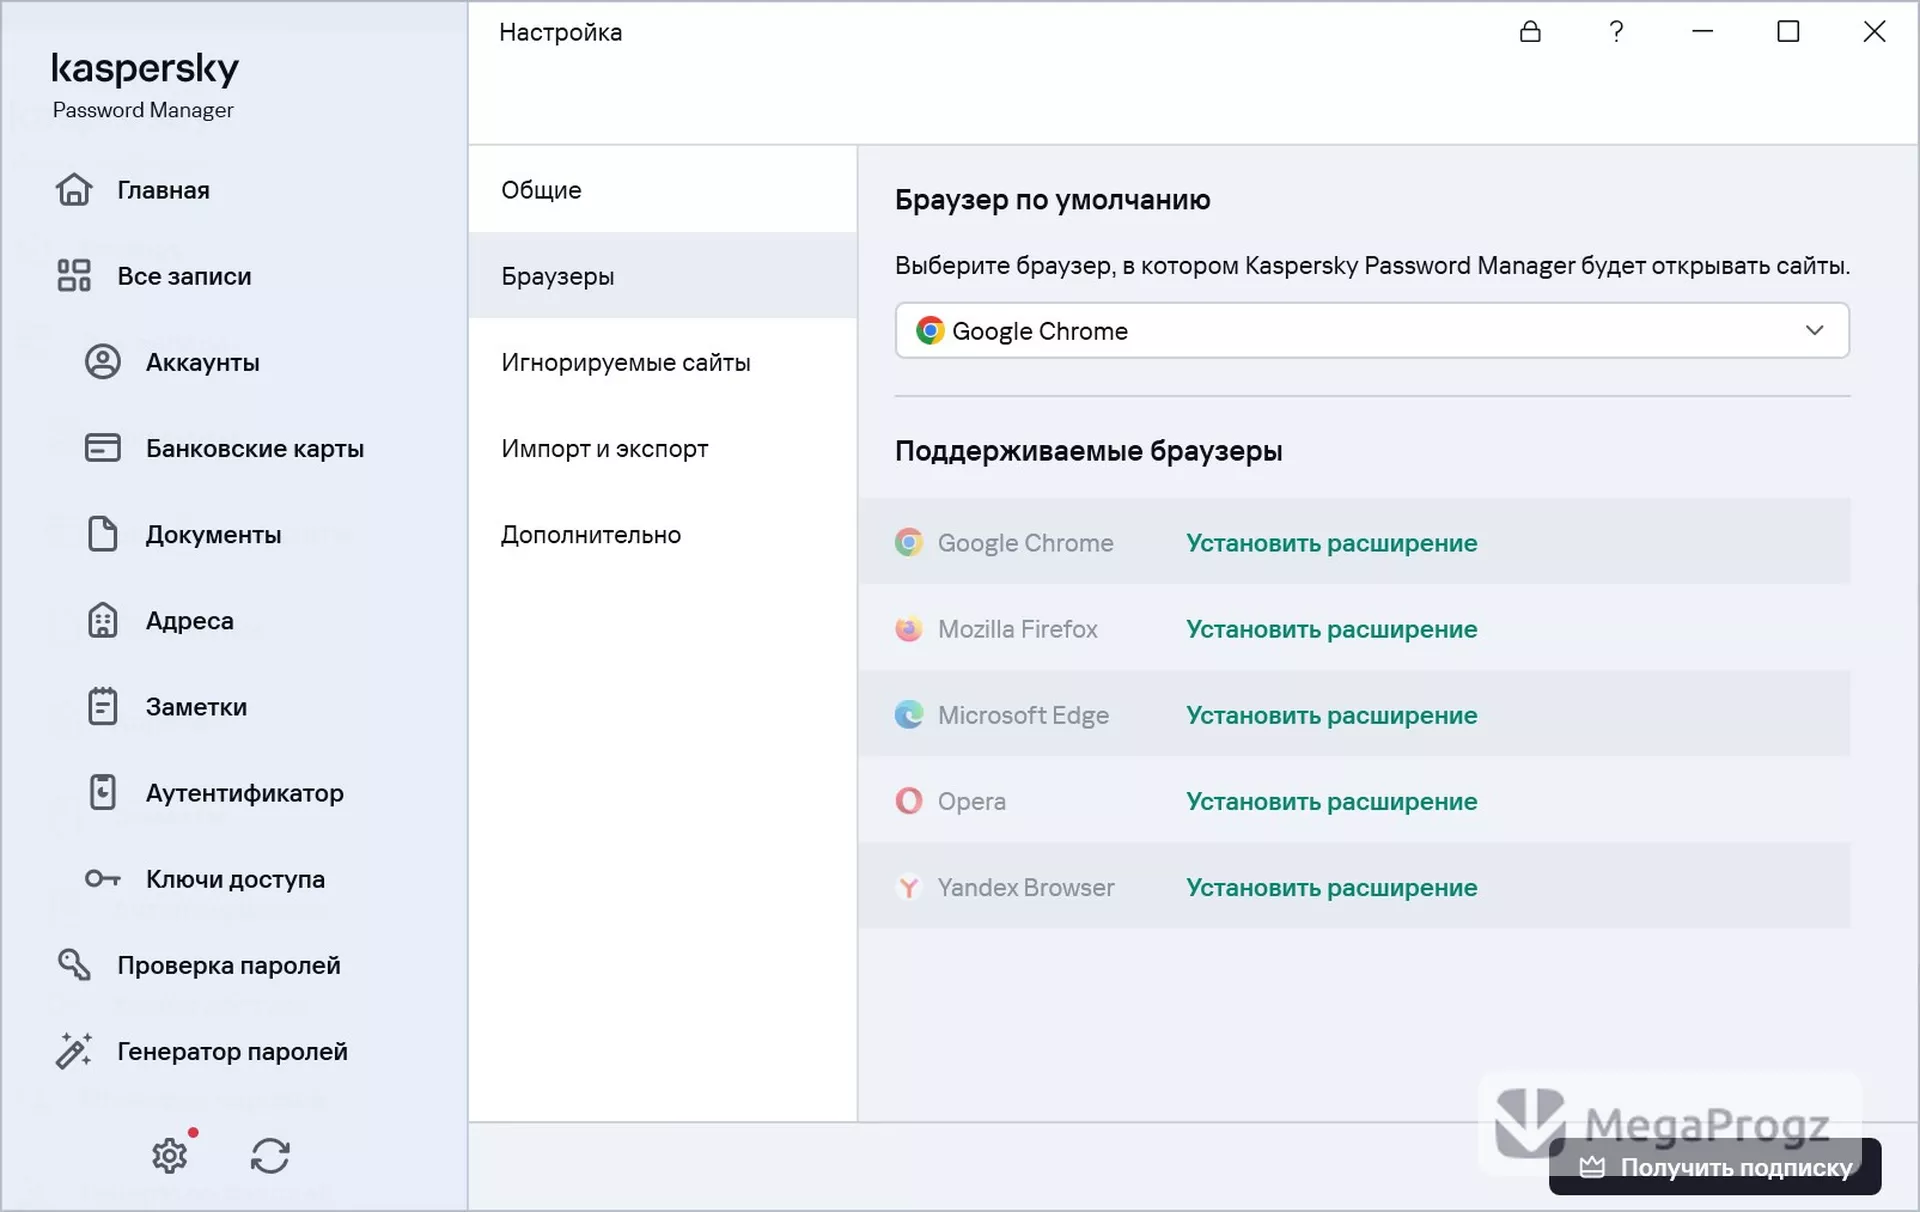Click the Google Chrome icon in supported browsers list
Image resolution: width=1920 pixels, height=1212 pixels.
909,542
